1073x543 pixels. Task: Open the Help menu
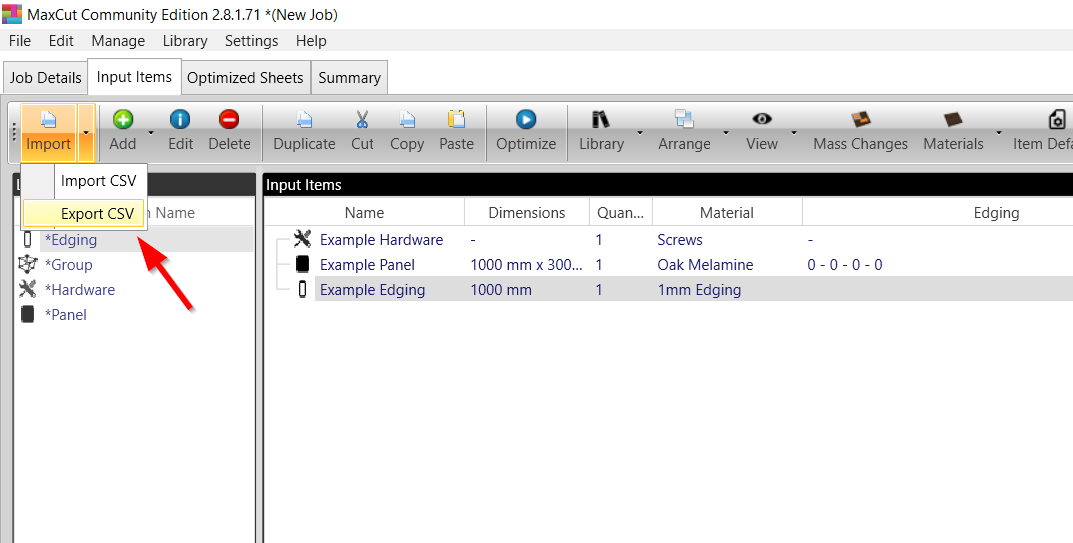coord(311,41)
